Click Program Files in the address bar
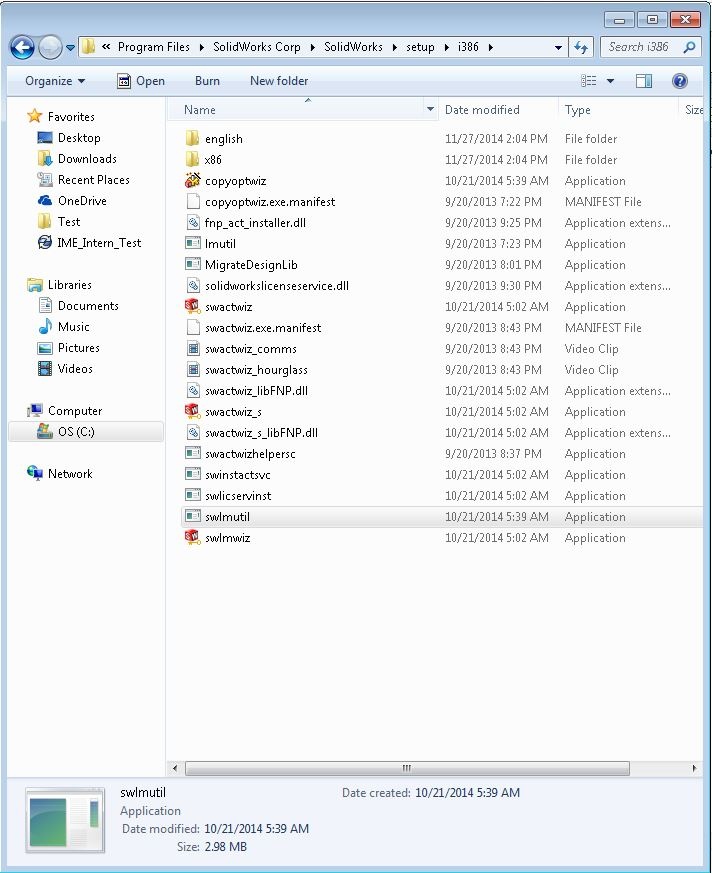712x873 pixels. [x=154, y=47]
